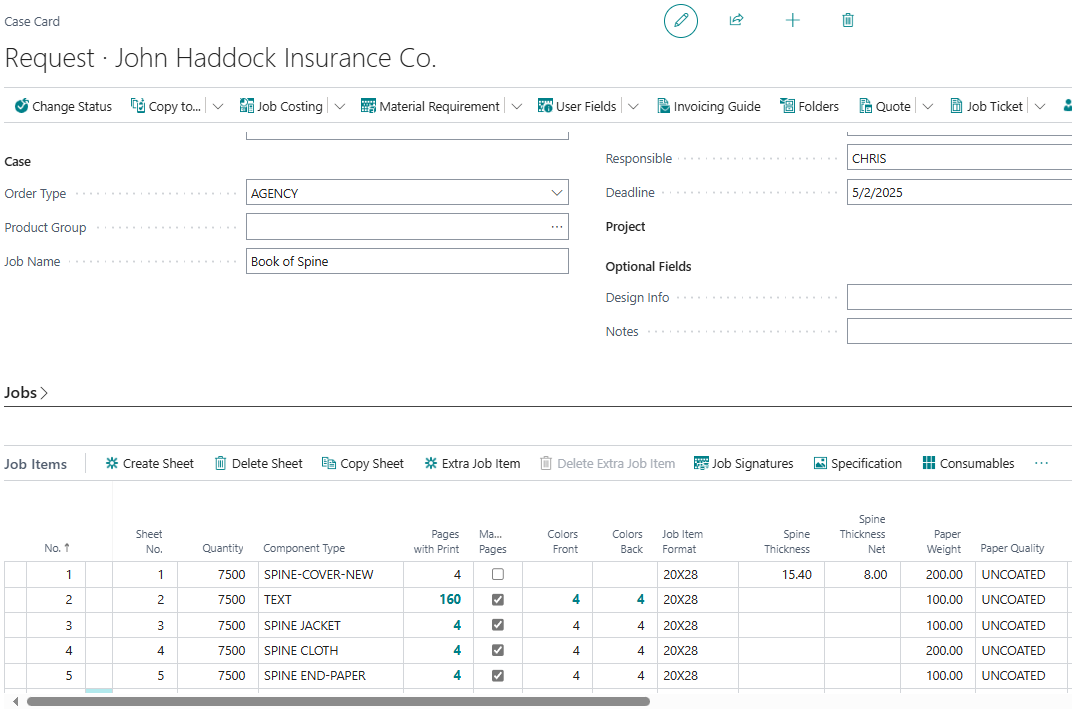Viewport: 1072px width, 711px height.
Task: Click Copy to... action
Action: [x=167, y=106]
